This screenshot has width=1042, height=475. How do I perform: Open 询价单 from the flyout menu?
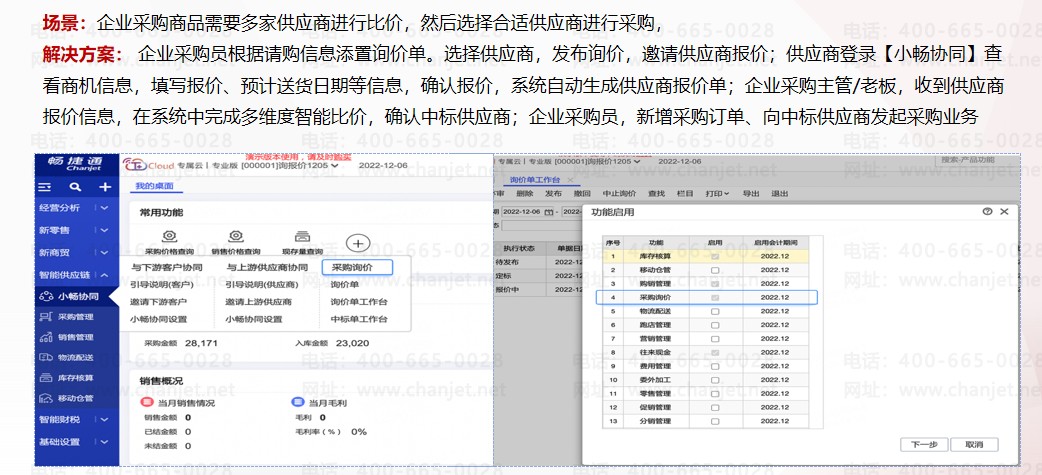tap(345, 285)
